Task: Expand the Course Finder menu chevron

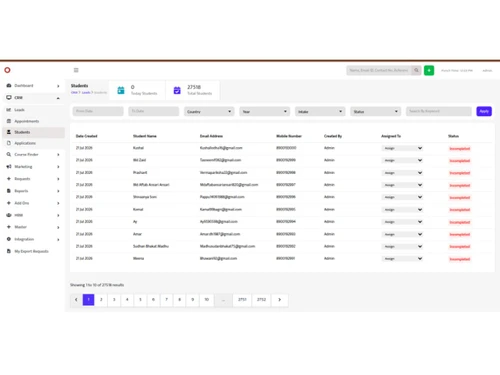Action: [58, 155]
